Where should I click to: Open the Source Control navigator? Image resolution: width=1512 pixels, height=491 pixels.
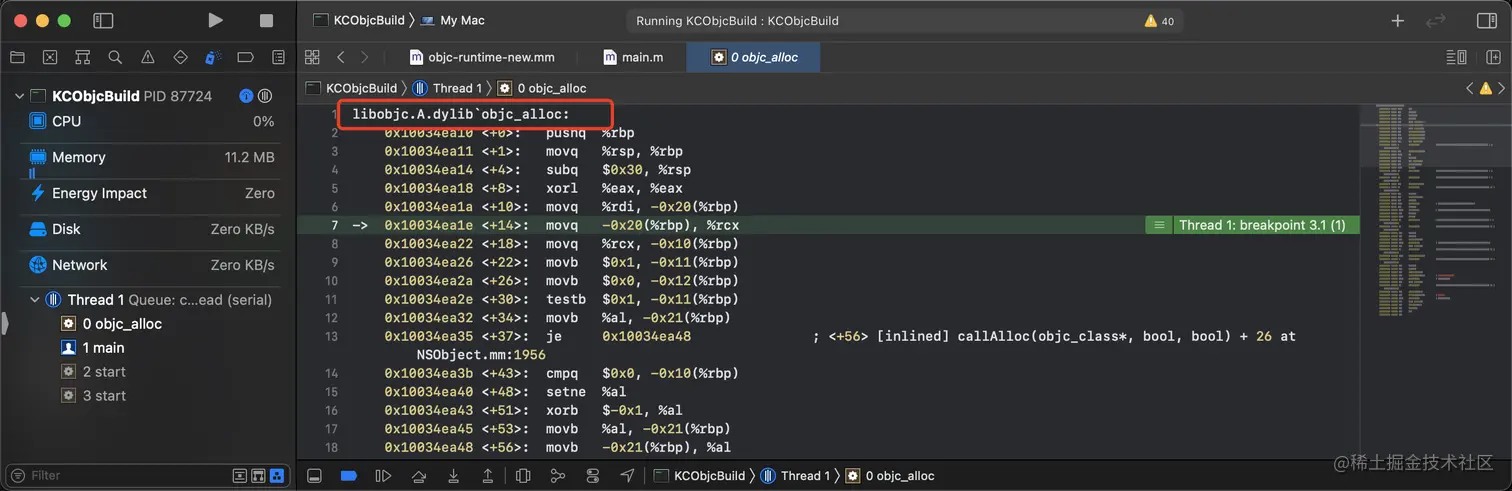[x=50, y=57]
